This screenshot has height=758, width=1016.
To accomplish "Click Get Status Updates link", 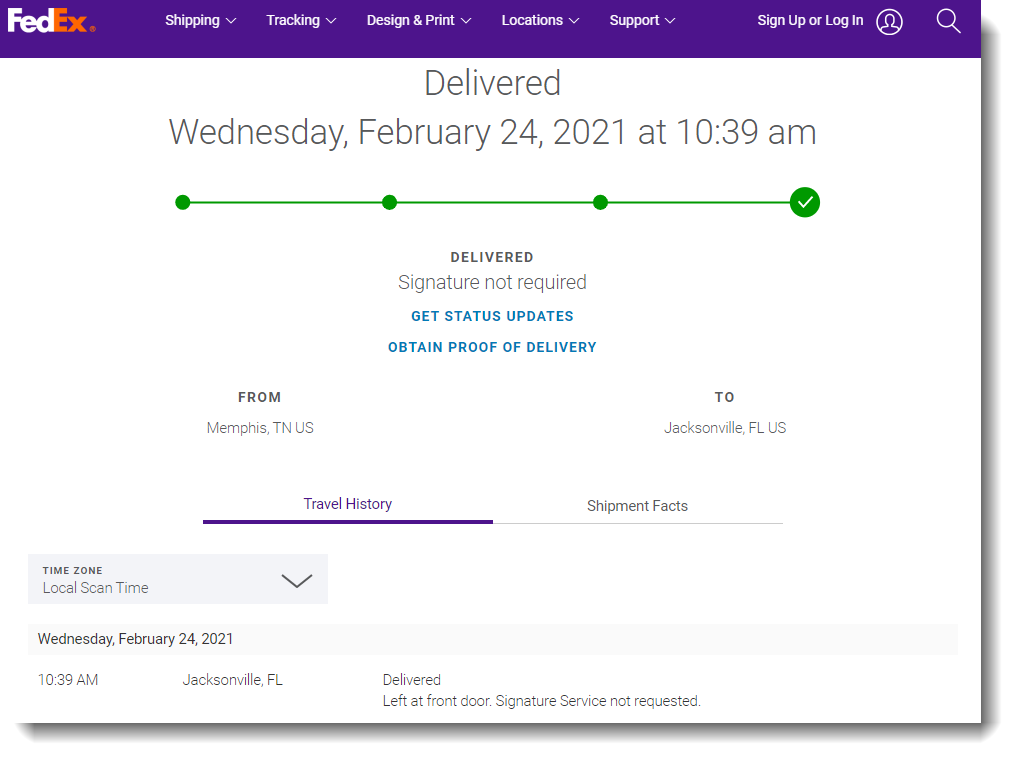I will pyautogui.click(x=492, y=316).
